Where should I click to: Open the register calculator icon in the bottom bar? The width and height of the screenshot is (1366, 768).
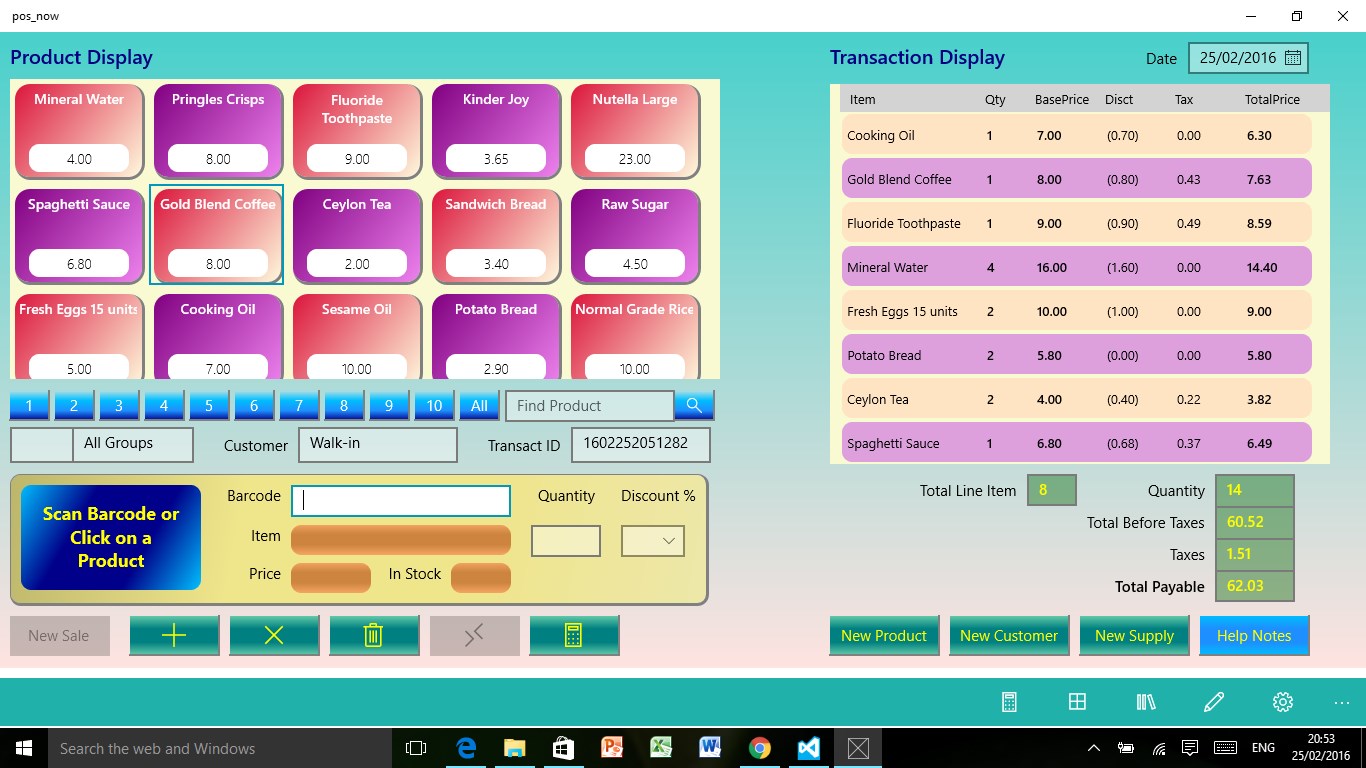(x=1009, y=701)
